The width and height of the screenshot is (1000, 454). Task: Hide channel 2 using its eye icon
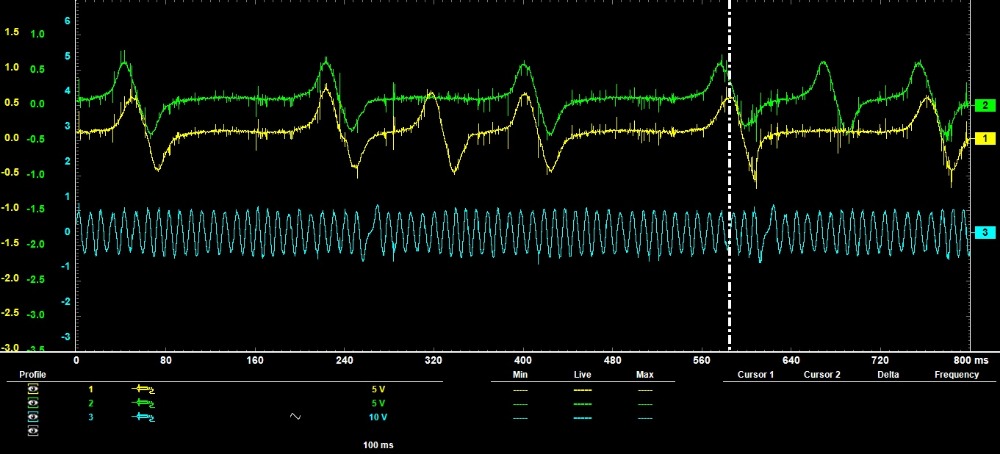point(34,402)
